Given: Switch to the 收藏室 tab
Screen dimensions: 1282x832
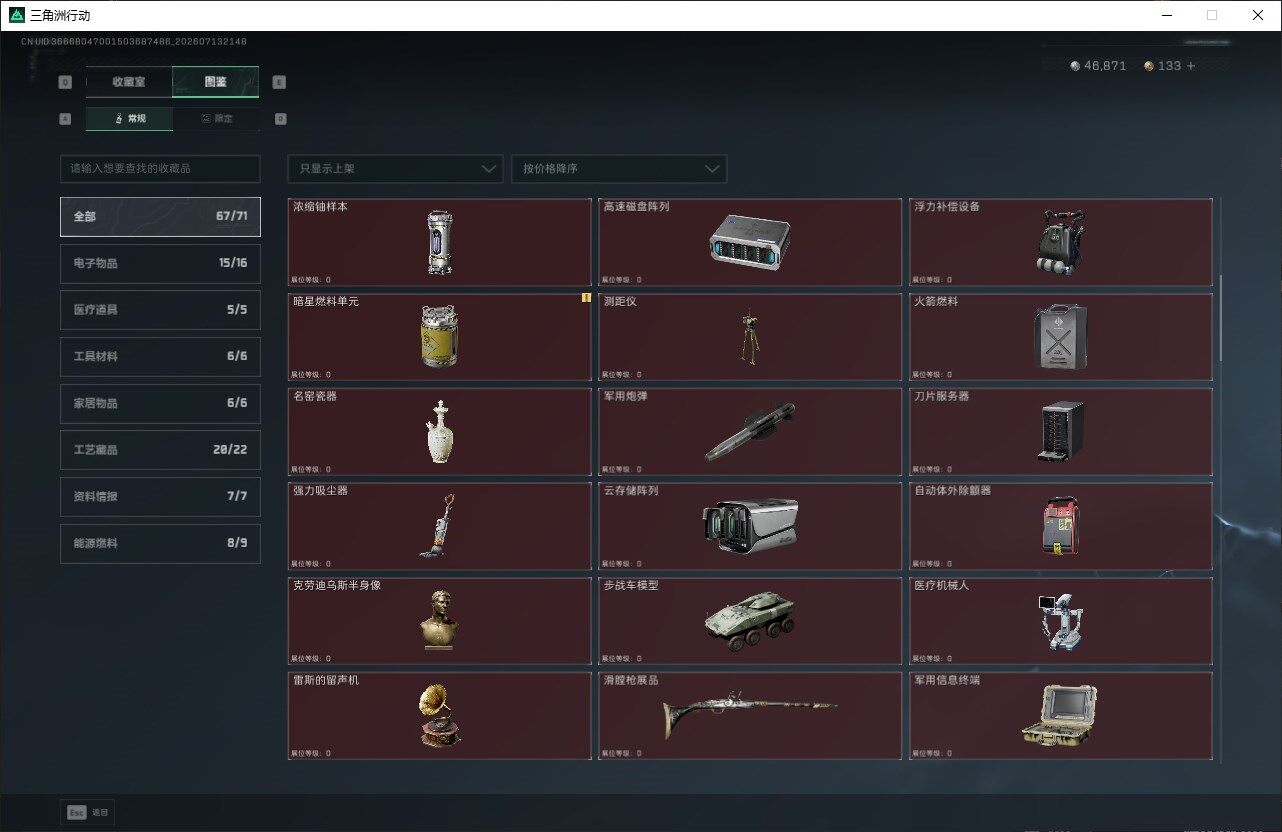Looking at the screenshot, I should pyautogui.click(x=129, y=82).
